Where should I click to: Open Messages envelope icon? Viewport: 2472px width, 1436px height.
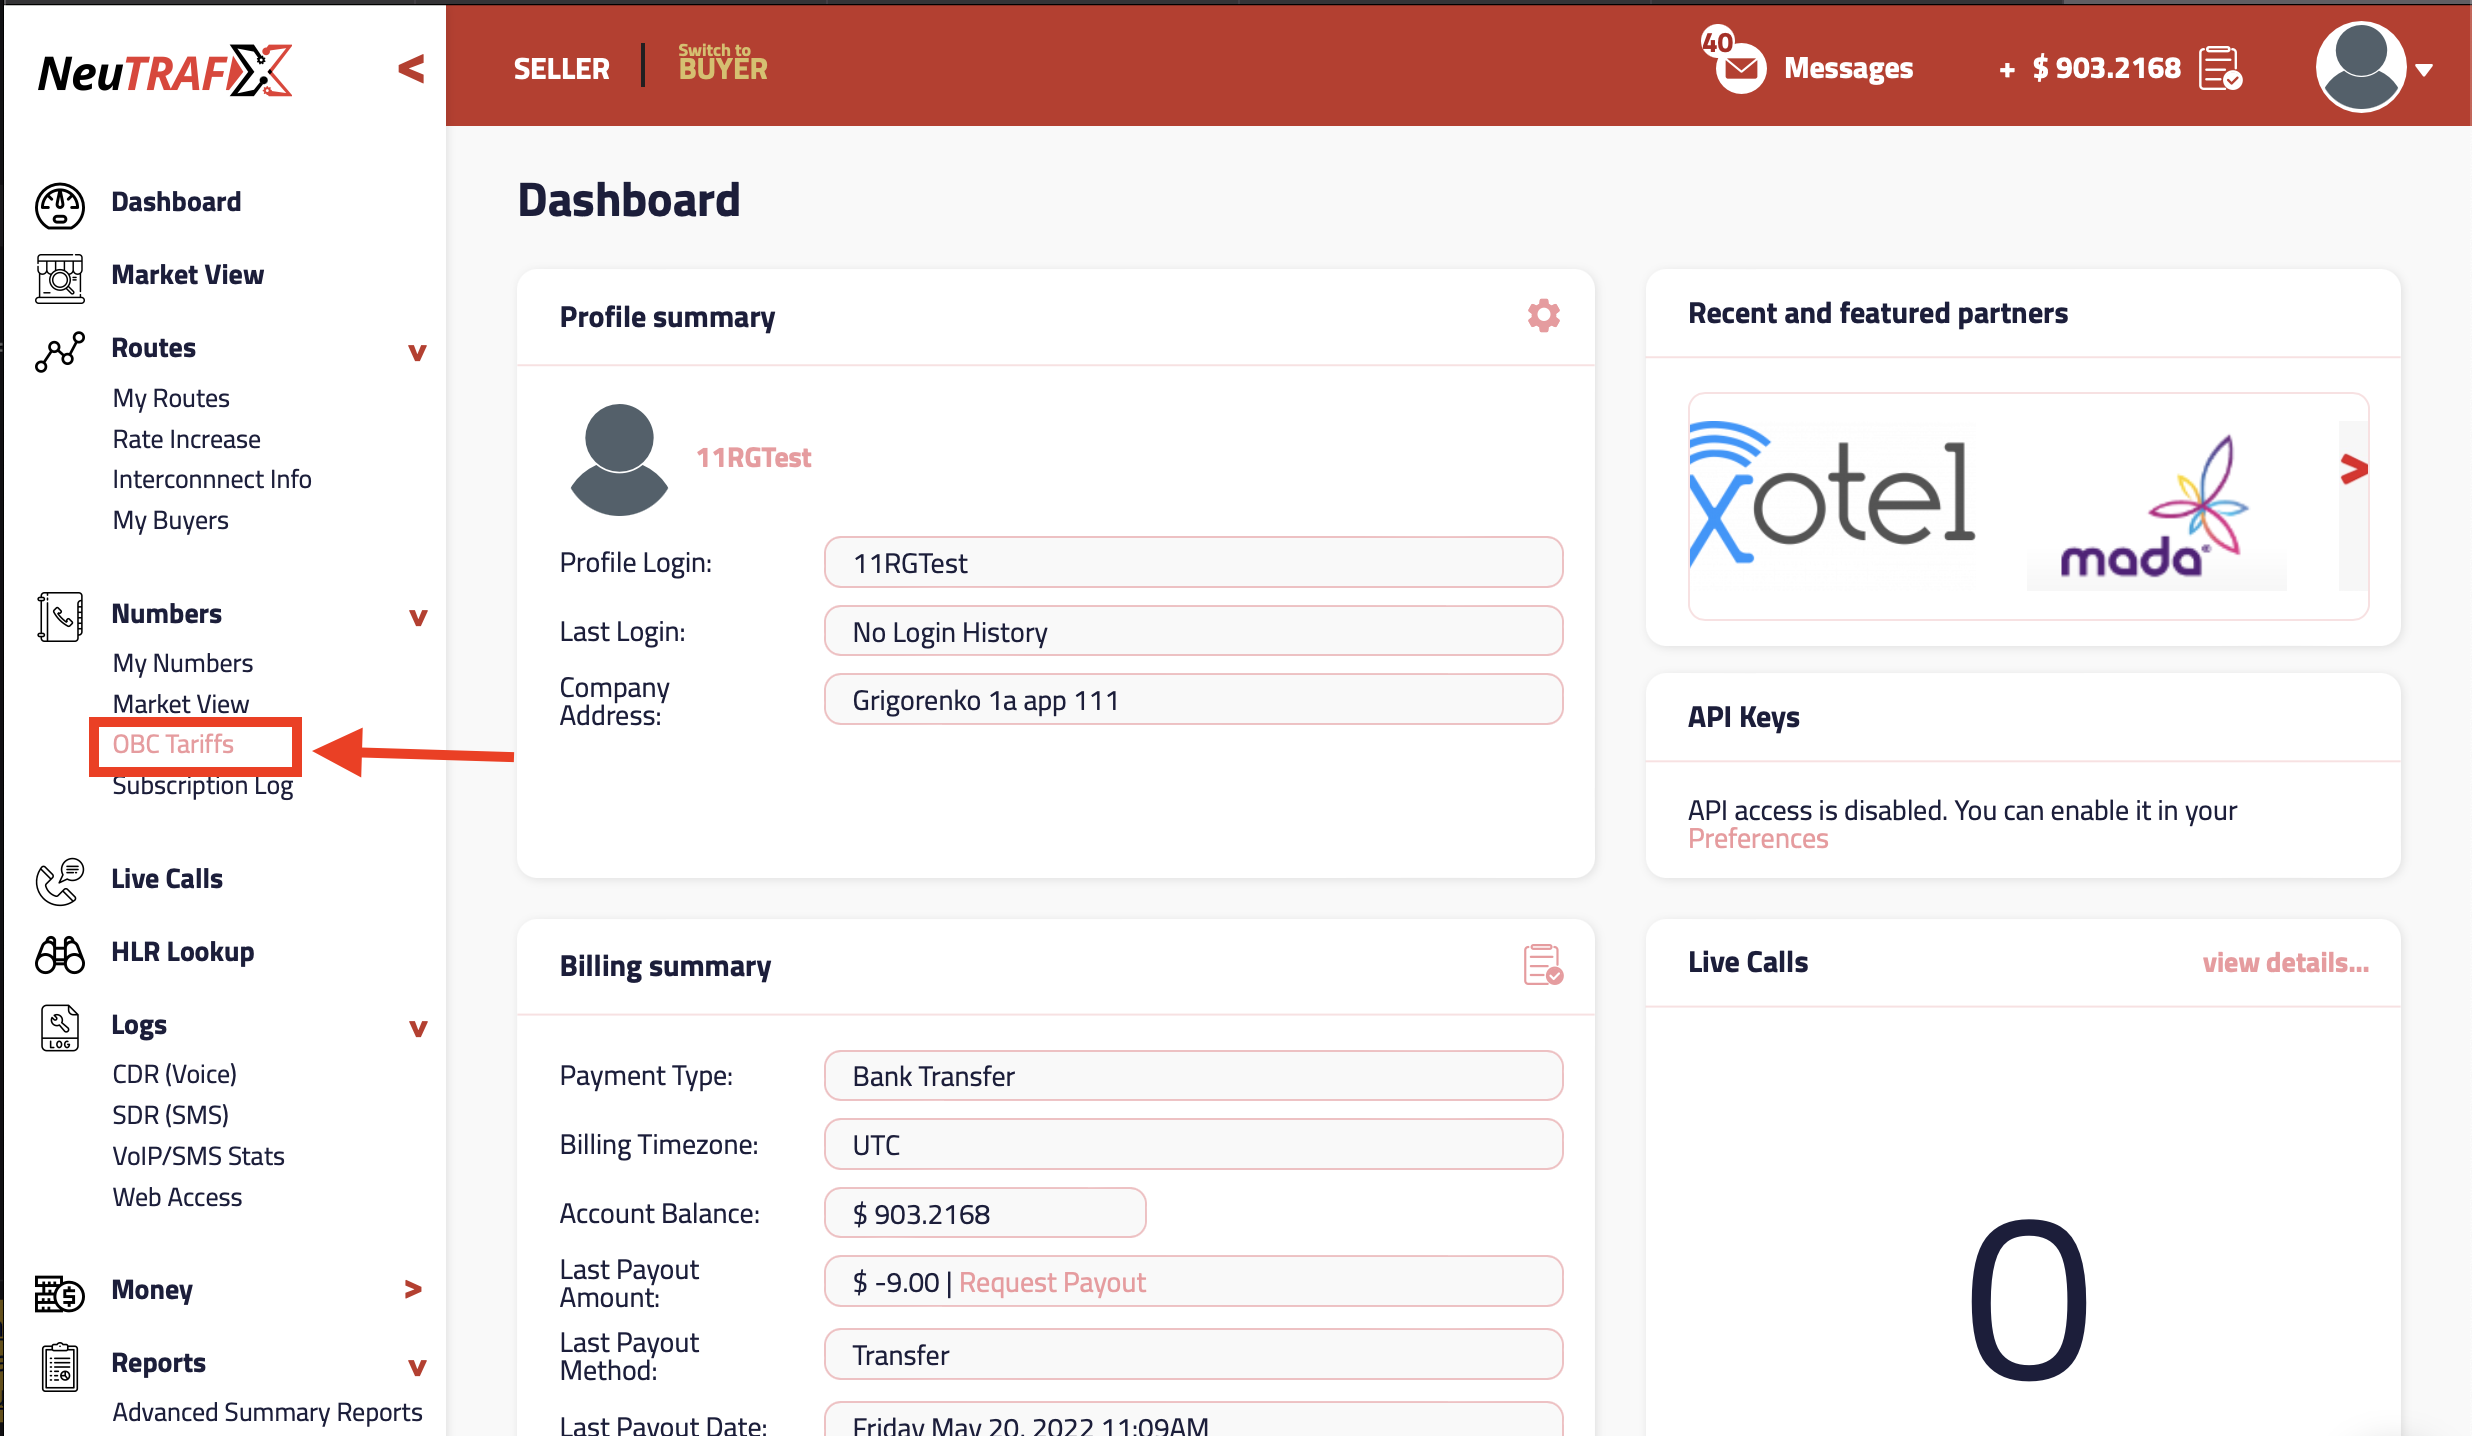(x=1741, y=69)
